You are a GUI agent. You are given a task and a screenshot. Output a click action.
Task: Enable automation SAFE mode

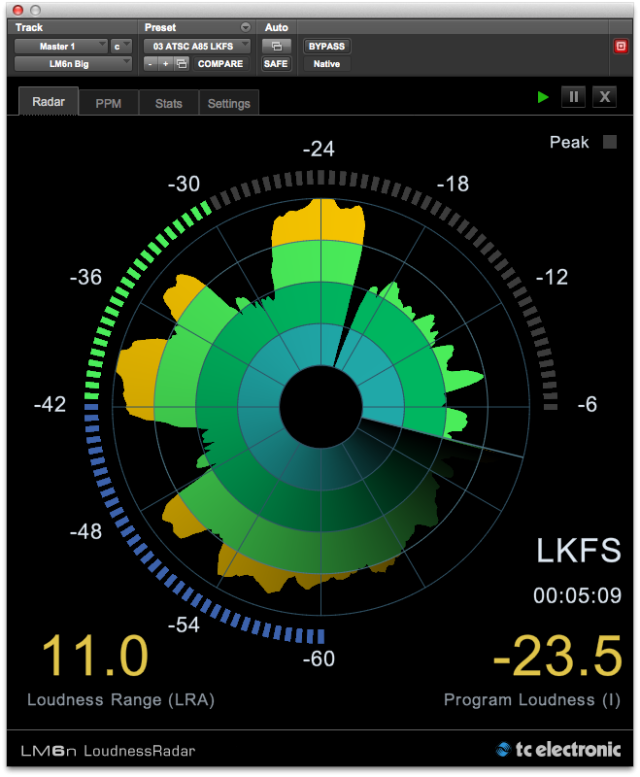275,64
